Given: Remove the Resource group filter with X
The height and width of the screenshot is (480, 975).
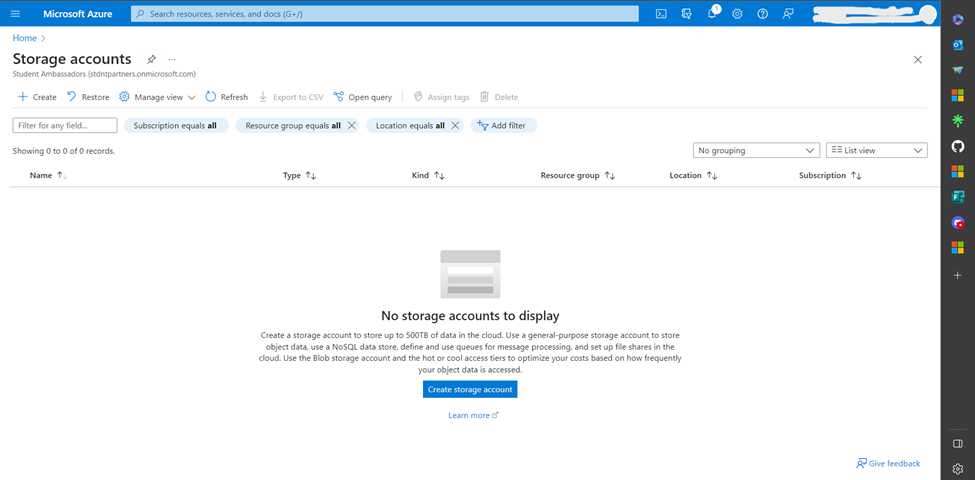Looking at the screenshot, I should [351, 126].
